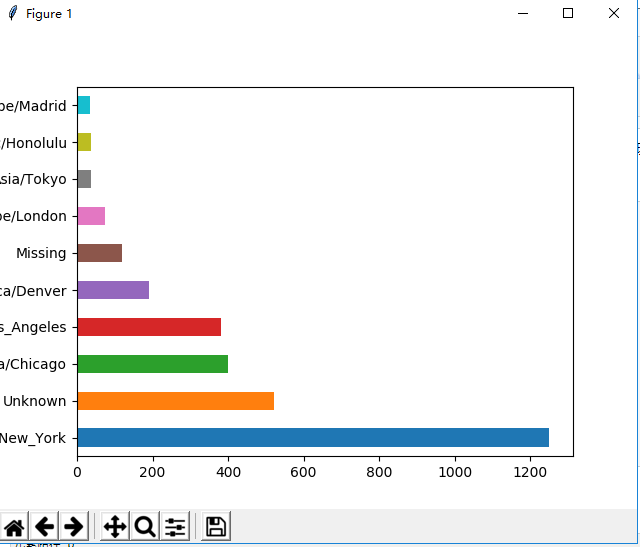Go back to previous view arrow

click(44, 526)
